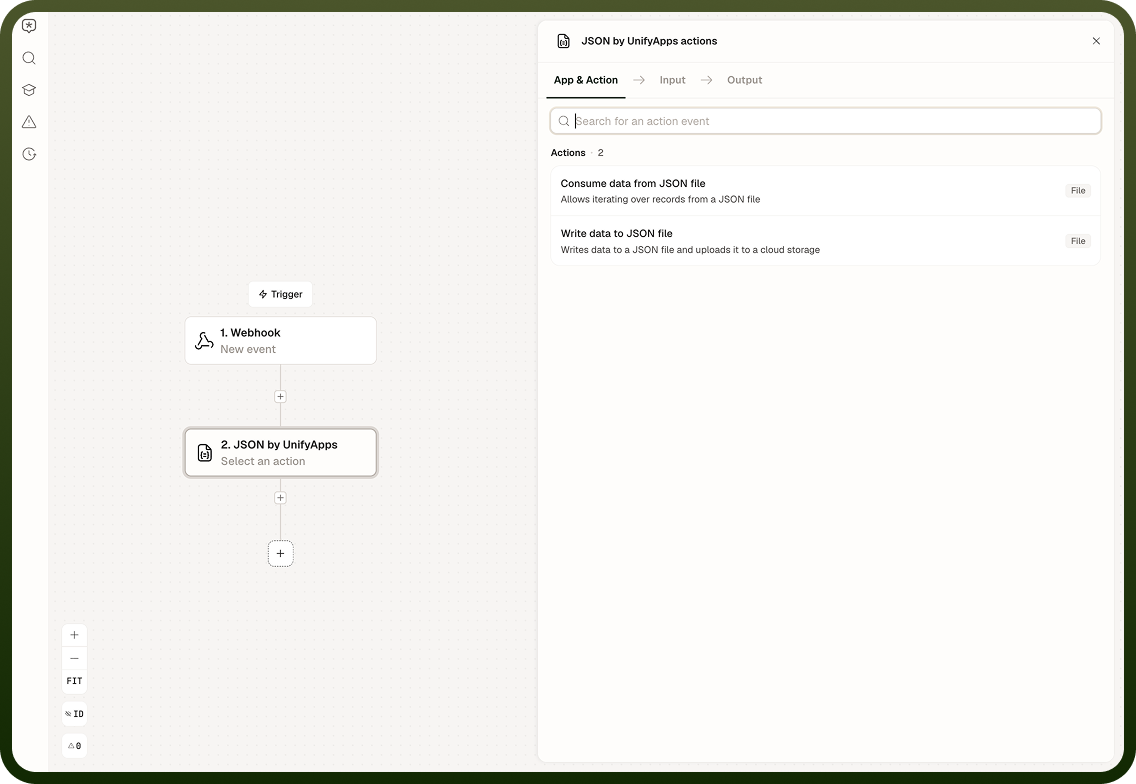The width and height of the screenshot is (1136, 784).
Task: Select the App & Action tab
Action: pos(585,80)
